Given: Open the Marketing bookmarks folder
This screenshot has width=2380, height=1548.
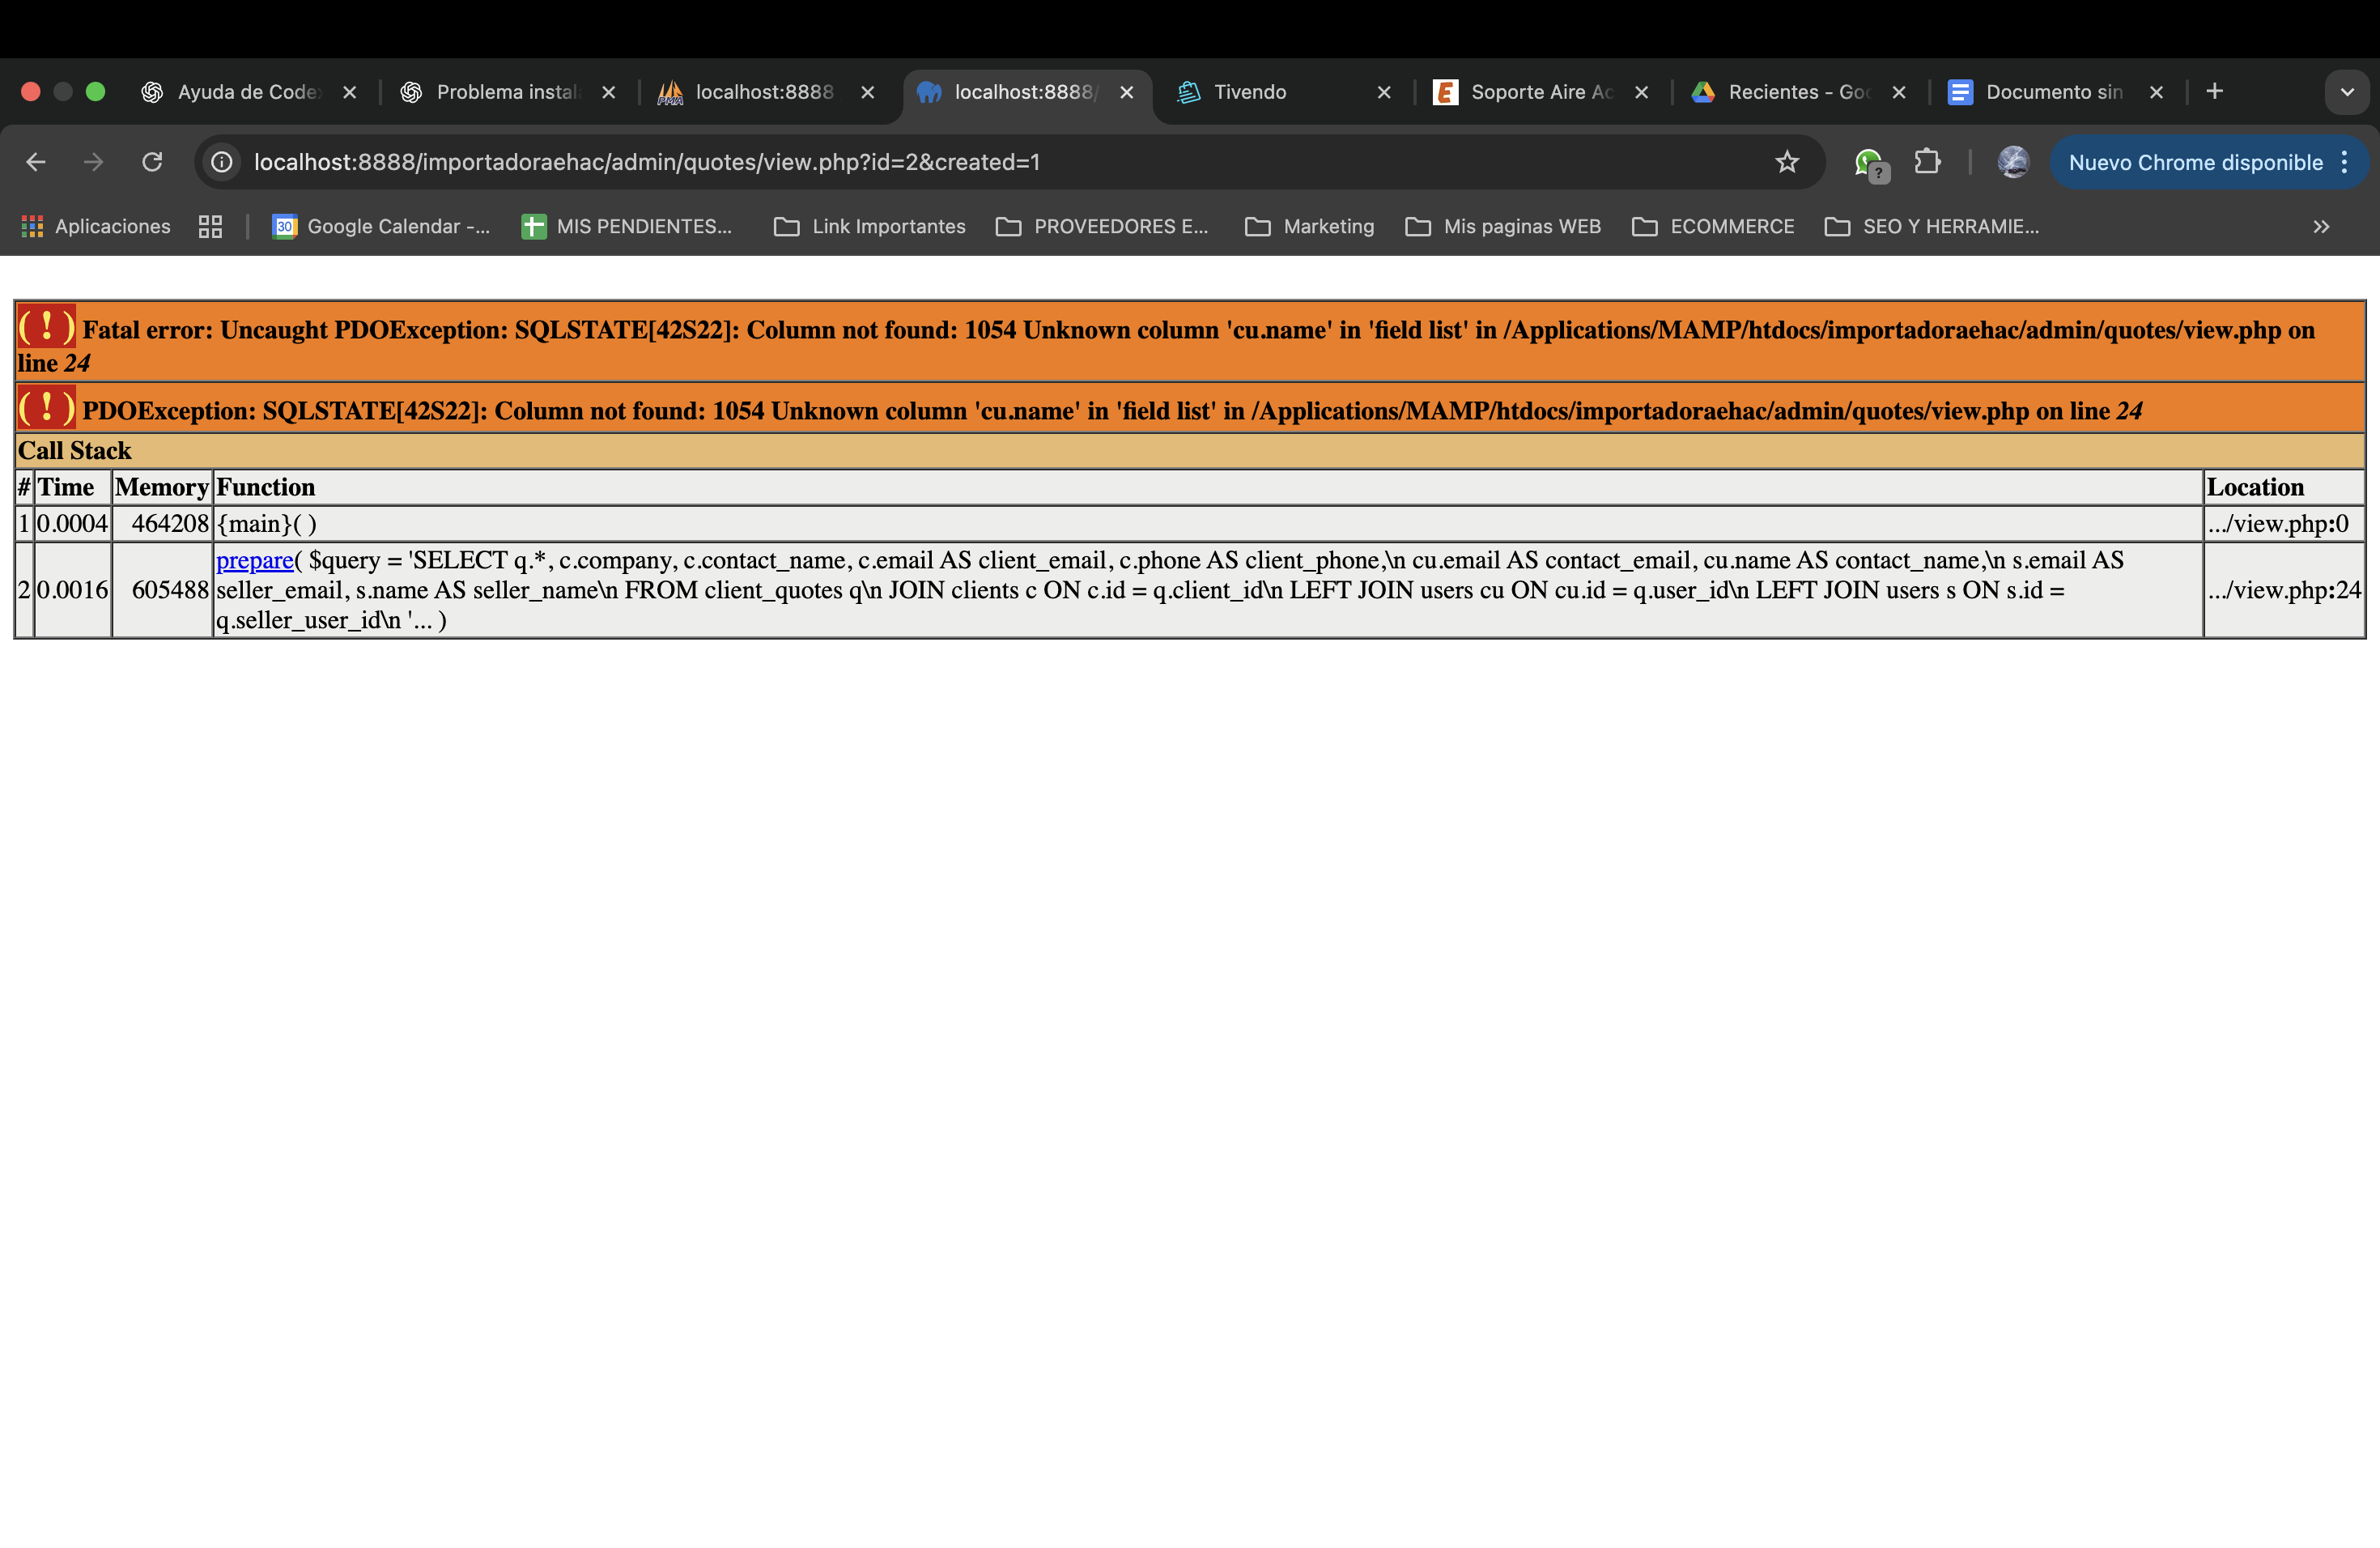Looking at the screenshot, I should [1309, 227].
